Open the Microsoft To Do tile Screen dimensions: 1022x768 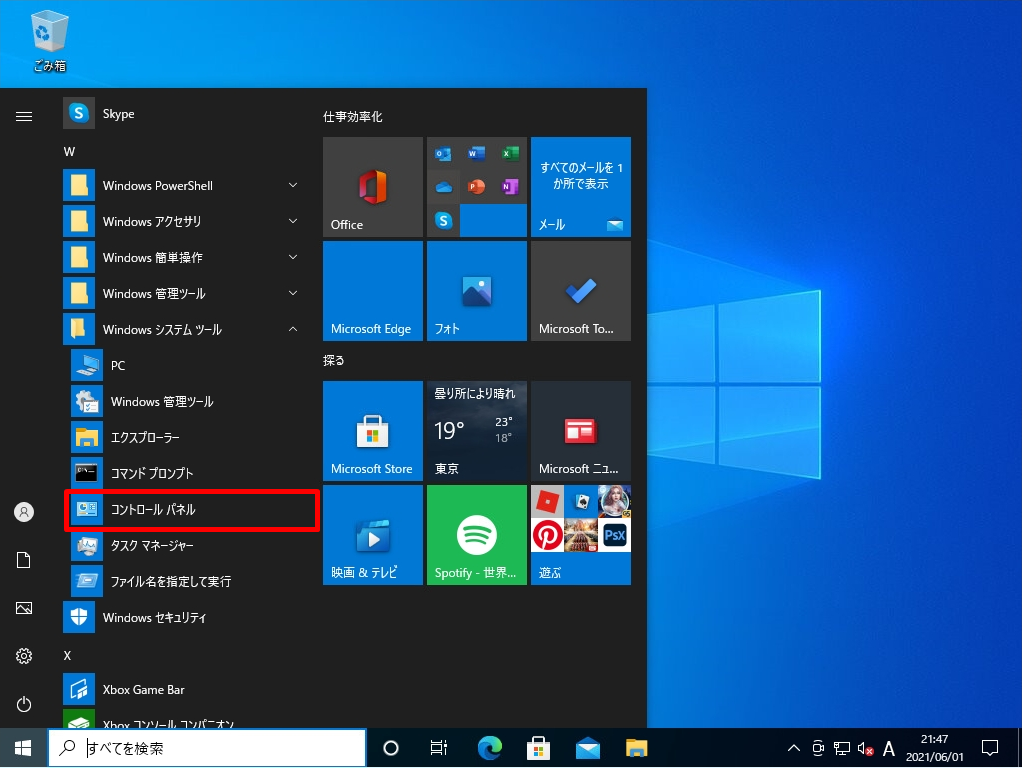(581, 291)
